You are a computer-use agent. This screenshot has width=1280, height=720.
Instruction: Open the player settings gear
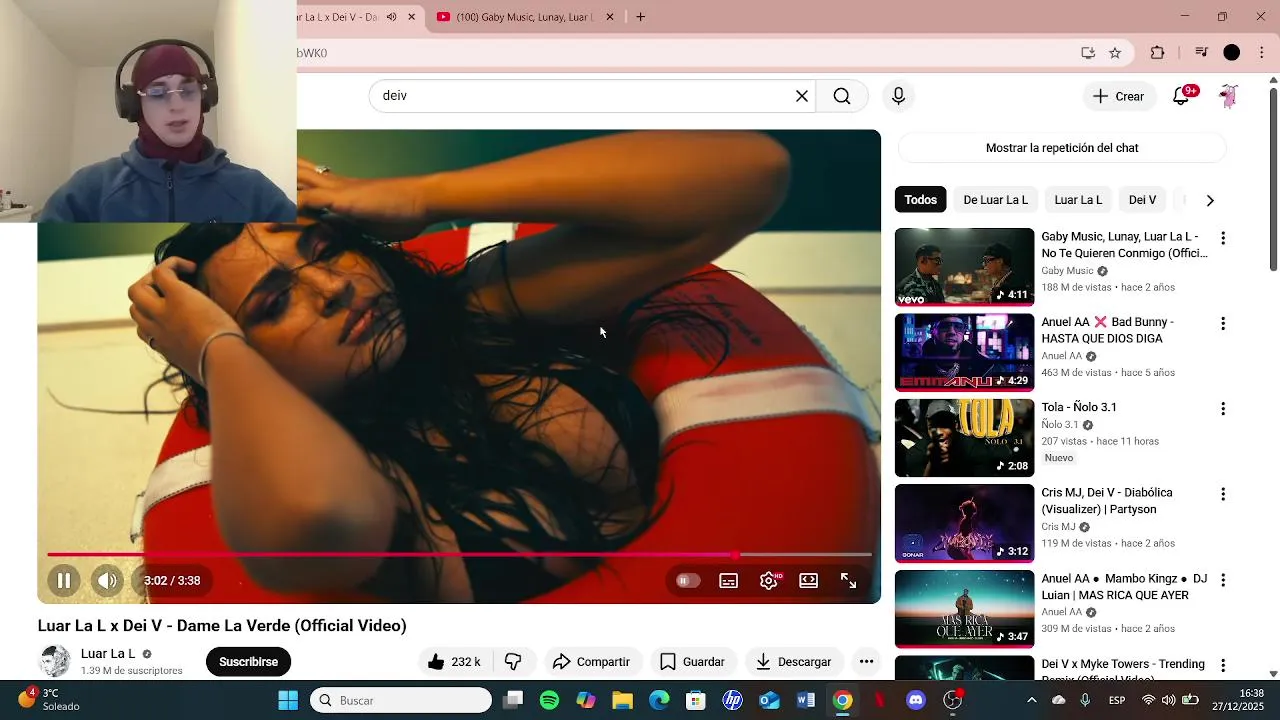click(x=769, y=581)
